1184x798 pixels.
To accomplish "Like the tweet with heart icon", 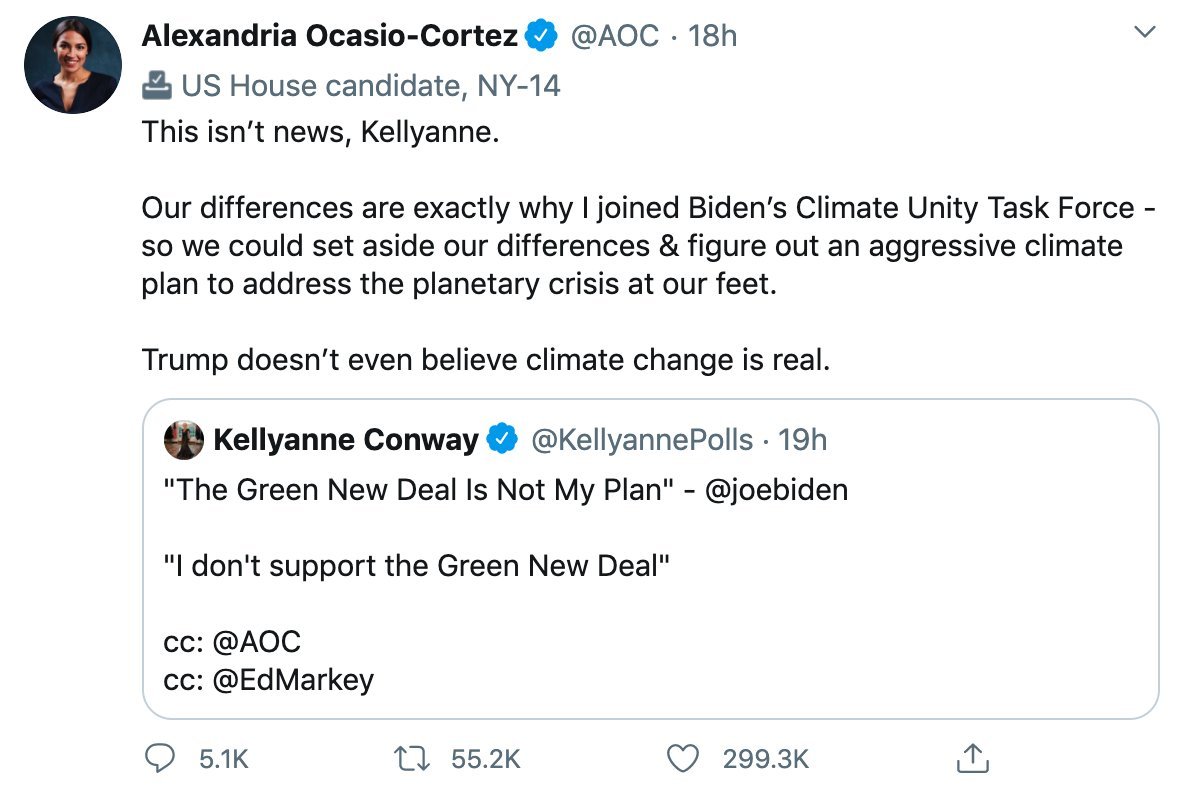I will click(683, 759).
